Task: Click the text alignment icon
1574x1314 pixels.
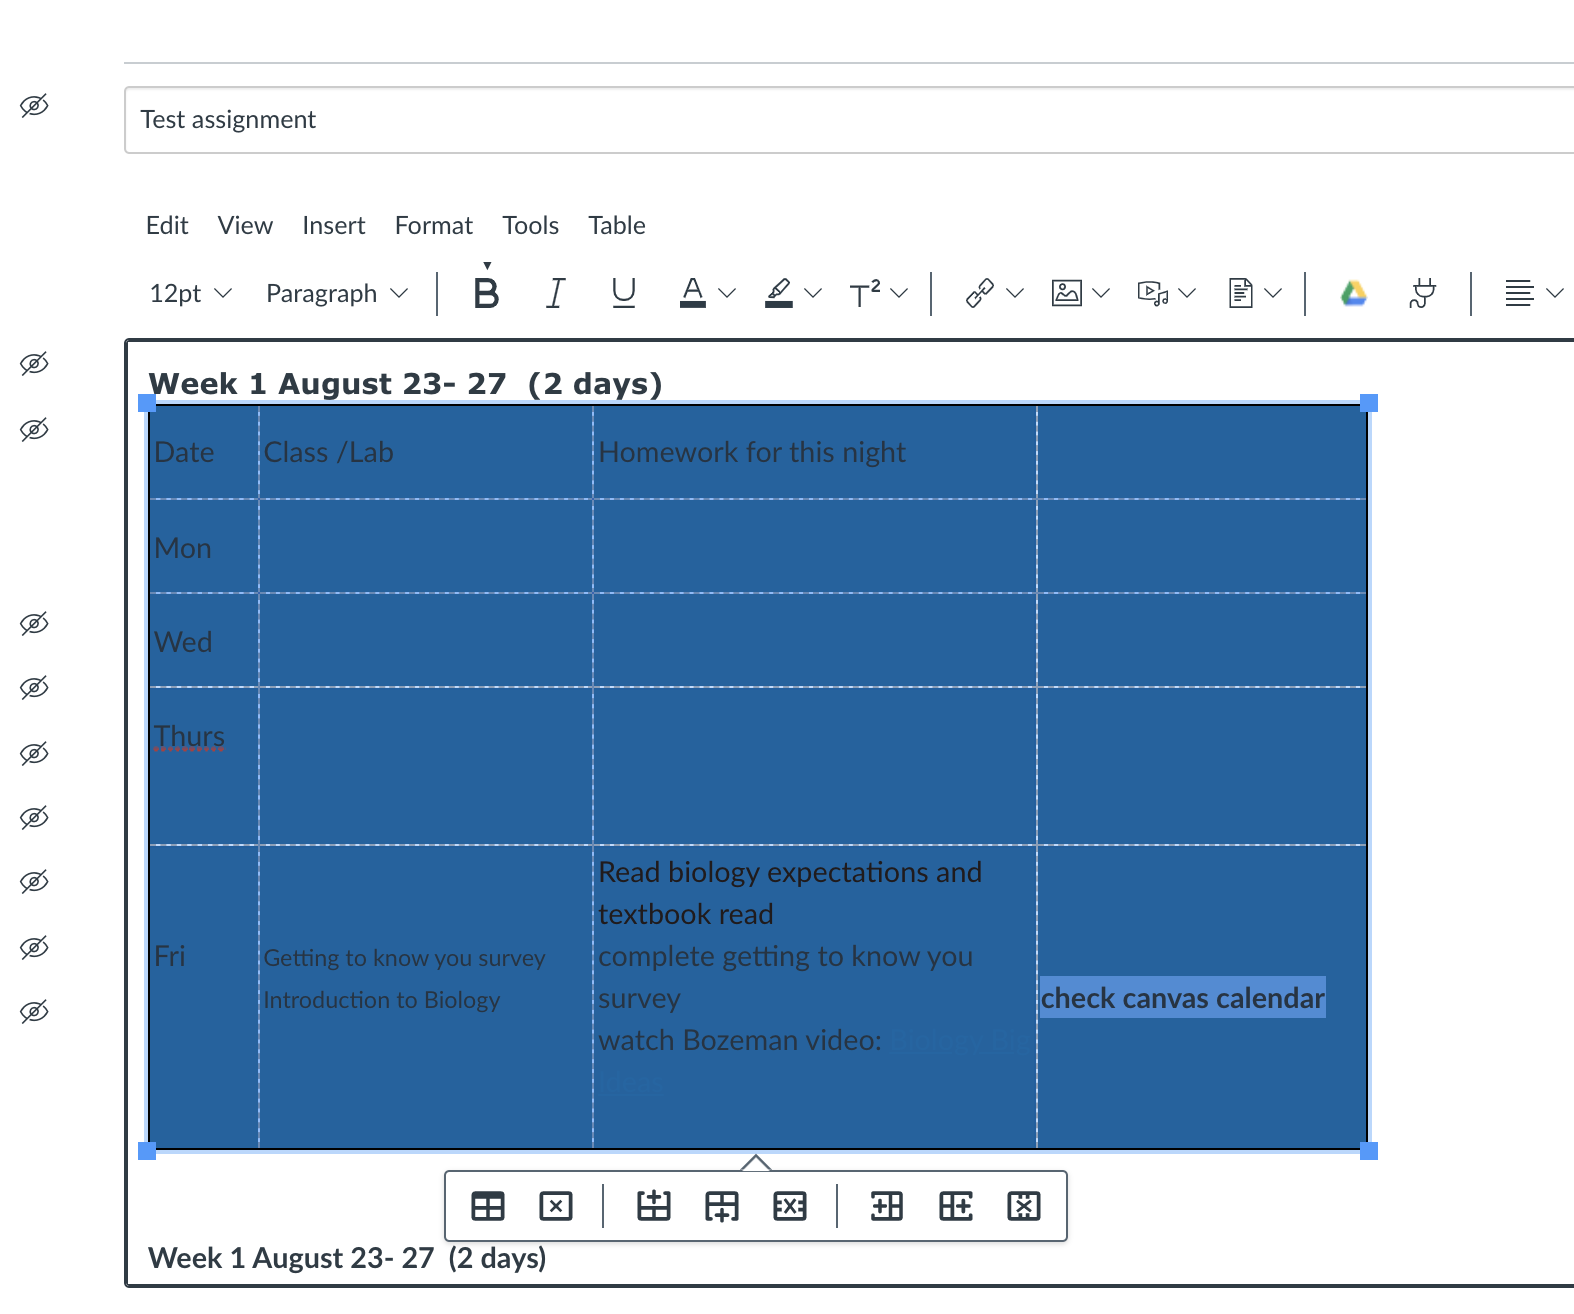Action: tap(1519, 293)
